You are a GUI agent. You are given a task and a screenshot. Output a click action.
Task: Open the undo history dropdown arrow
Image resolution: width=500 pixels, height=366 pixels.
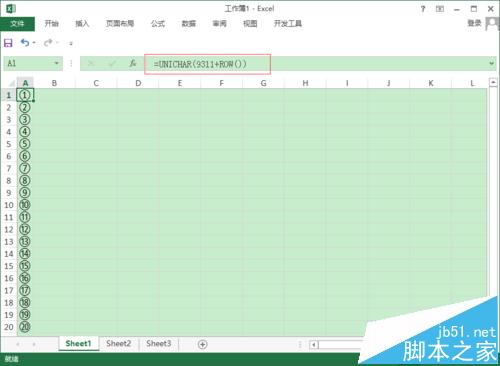(34, 43)
